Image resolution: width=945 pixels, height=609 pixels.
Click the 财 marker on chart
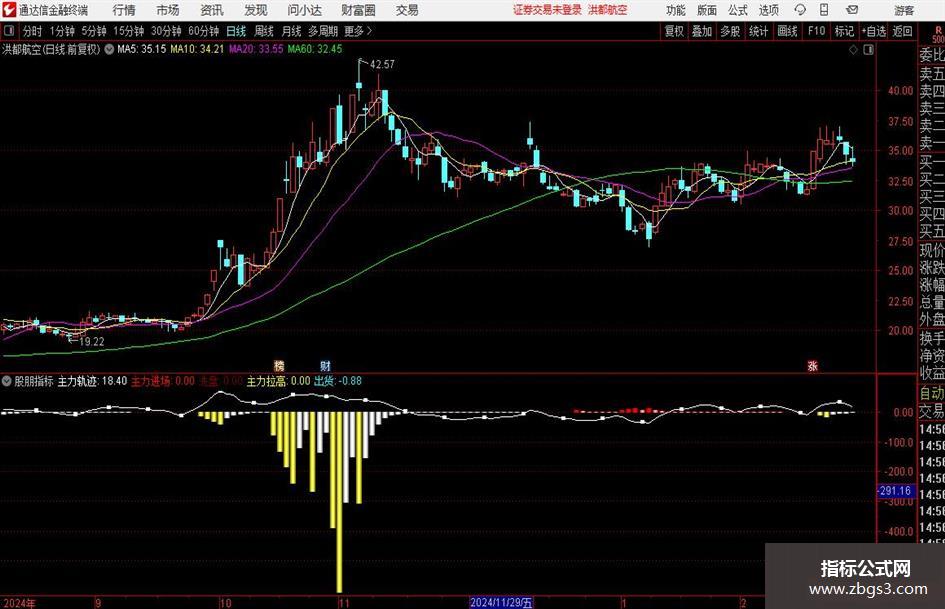325,365
